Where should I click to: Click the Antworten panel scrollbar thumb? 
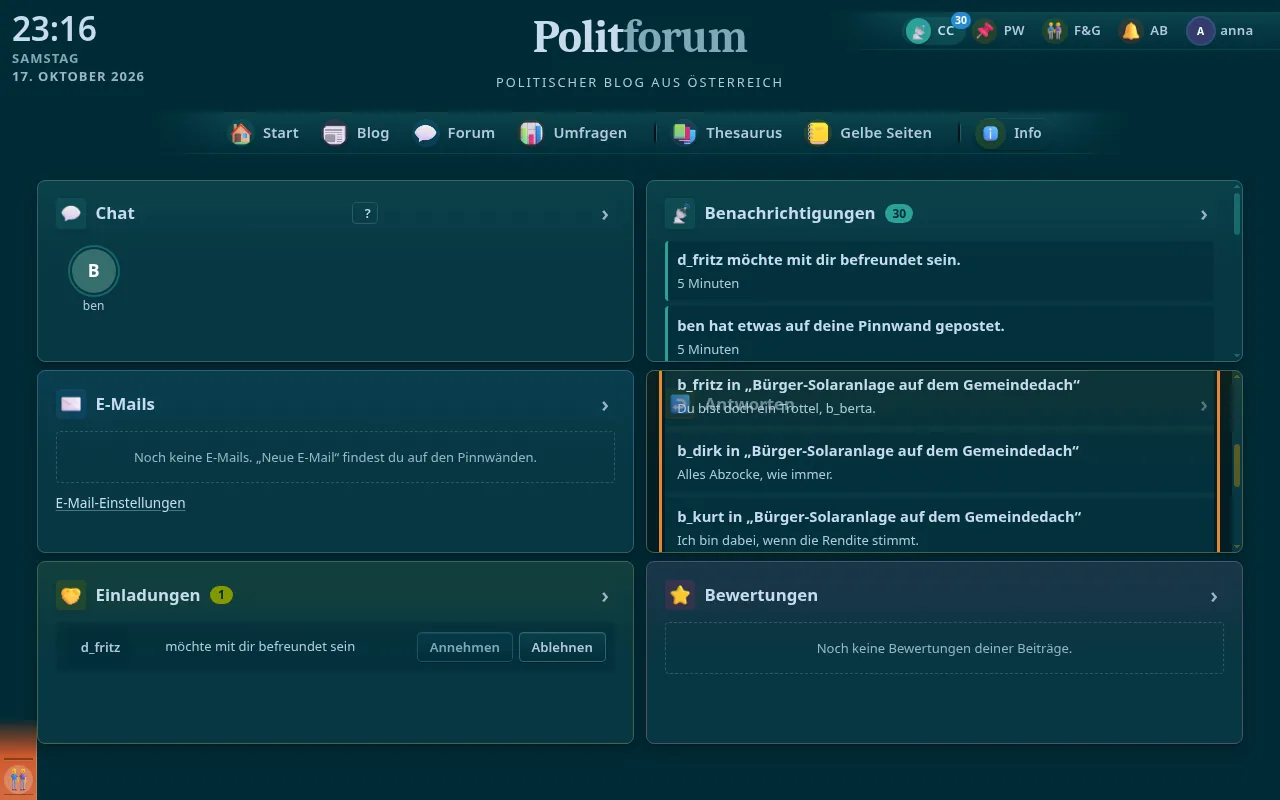click(x=1237, y=466)
